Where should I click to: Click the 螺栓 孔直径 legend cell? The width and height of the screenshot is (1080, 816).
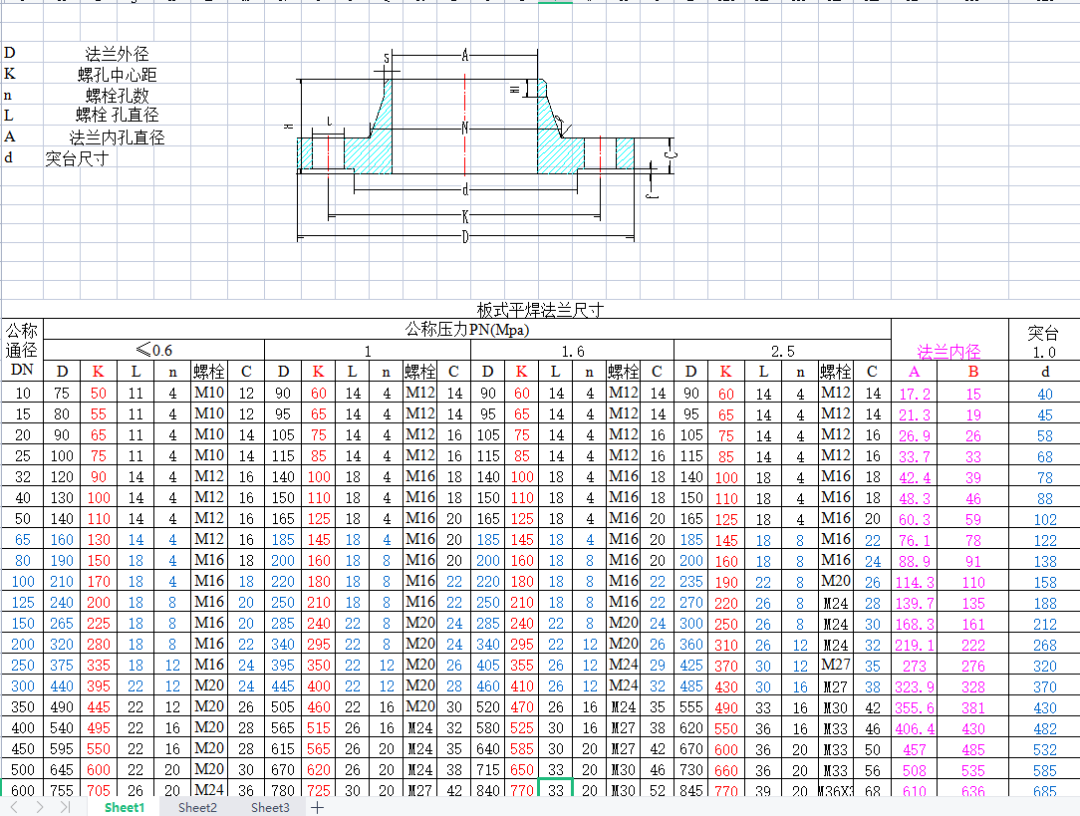click(x=117, y=115)
